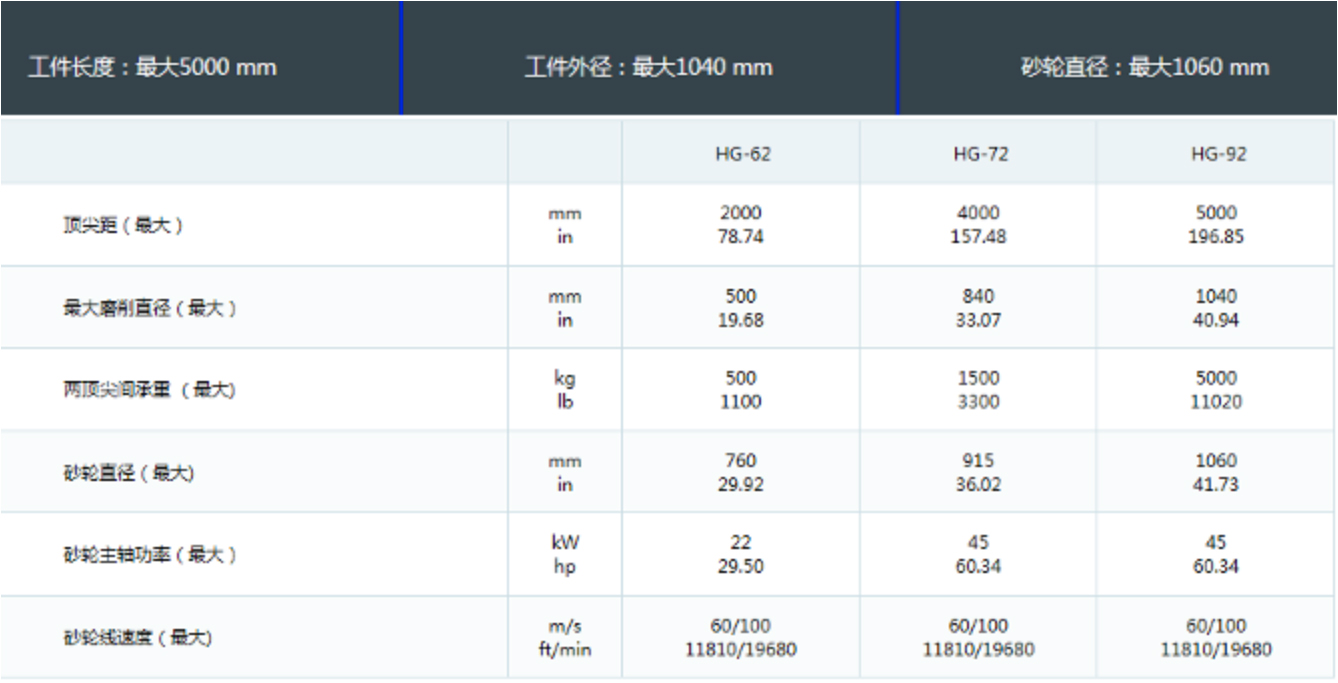The height and width of the screenshot is (683, 1338).
Task: Click the row label '砂轮主轴功率（最大）'
Action: click(150, 555)
